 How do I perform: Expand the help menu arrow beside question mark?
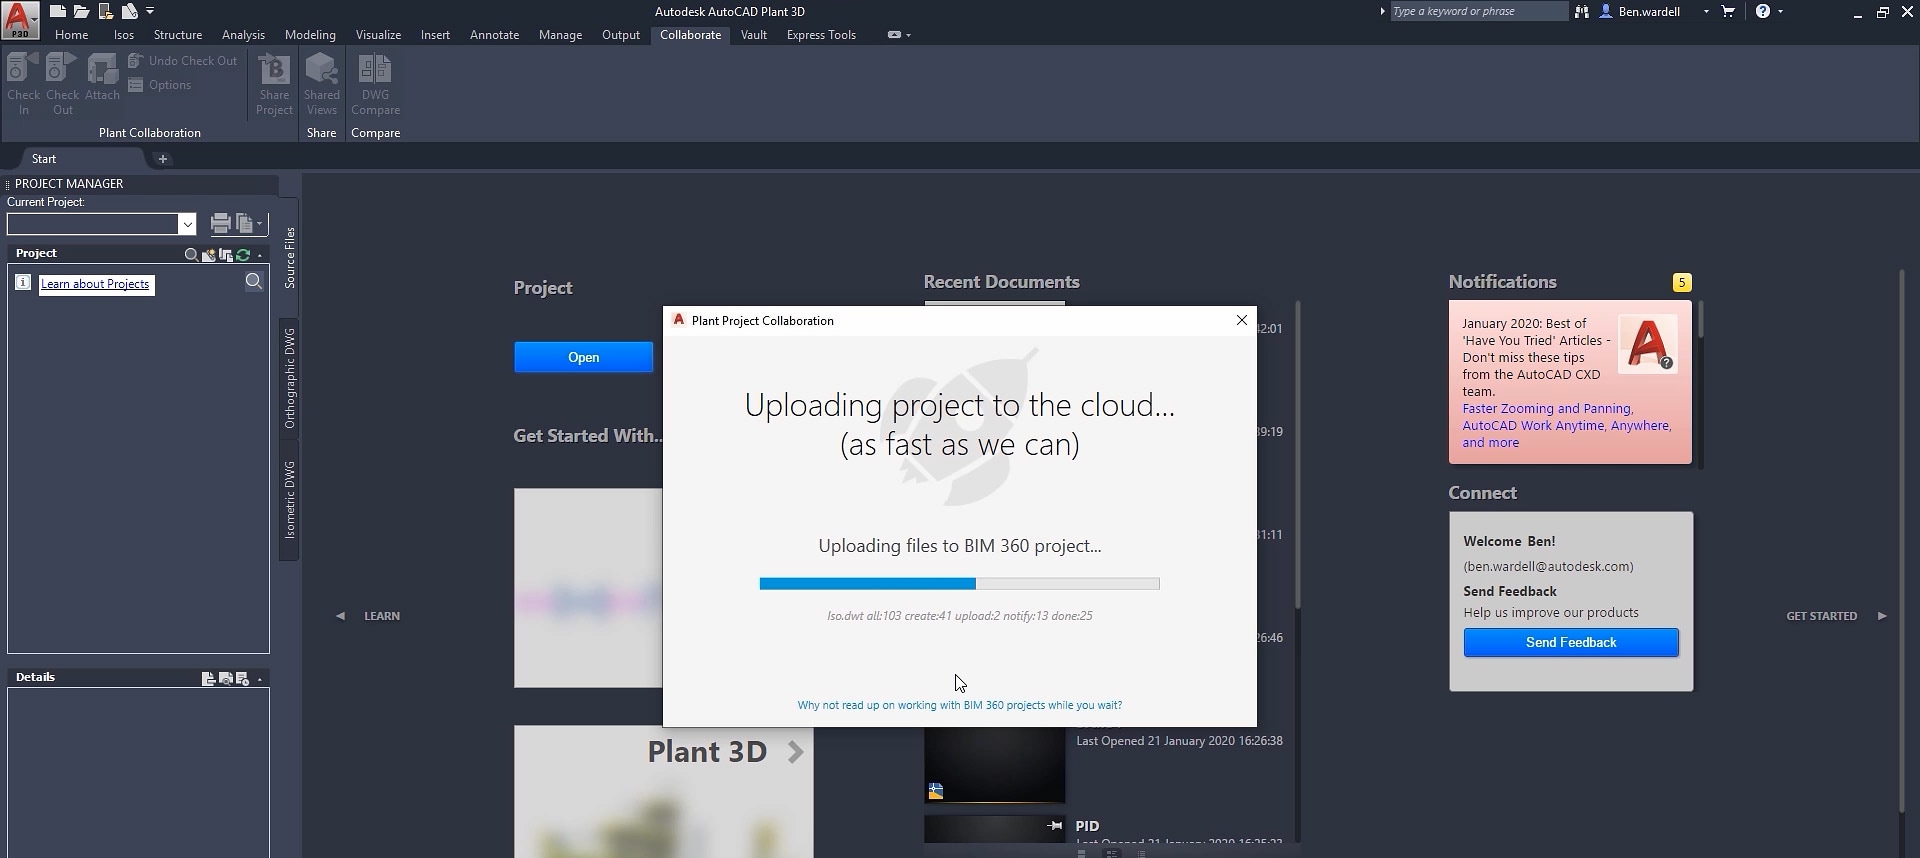pos(1781,12)
